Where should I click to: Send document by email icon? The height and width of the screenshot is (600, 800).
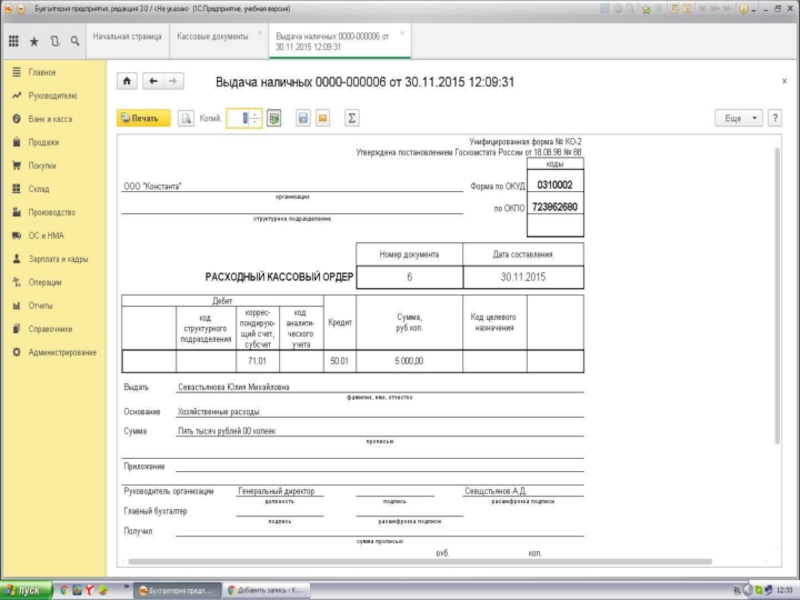pos(322,118)
